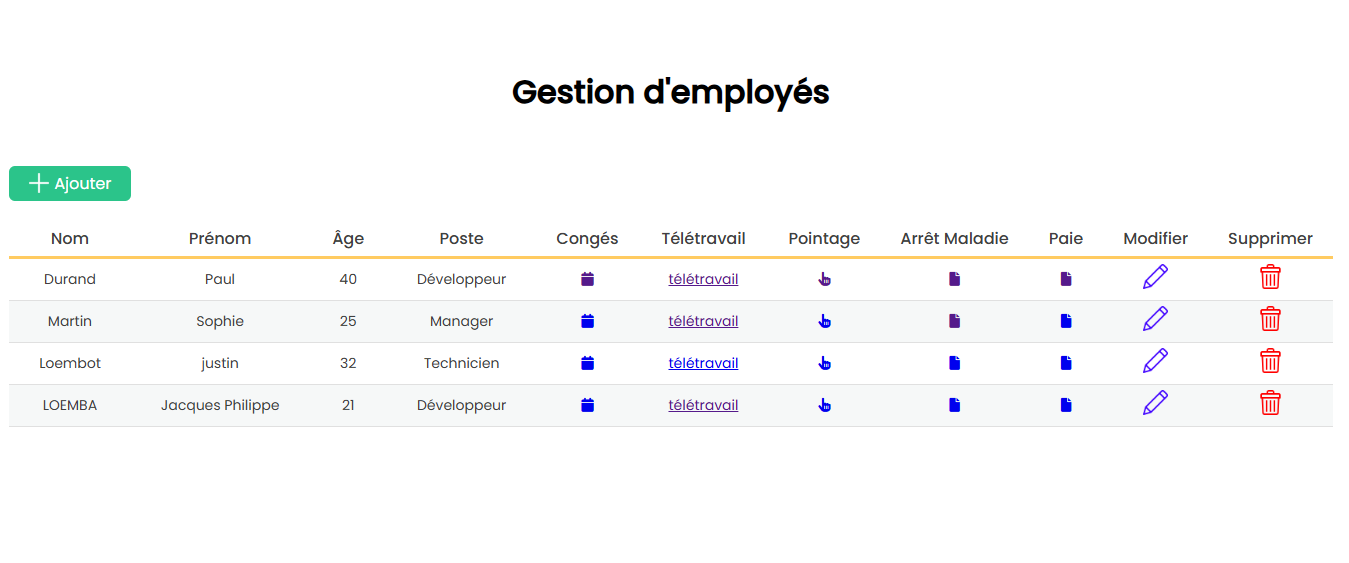Click the Ajouter button

click(70, 183)
